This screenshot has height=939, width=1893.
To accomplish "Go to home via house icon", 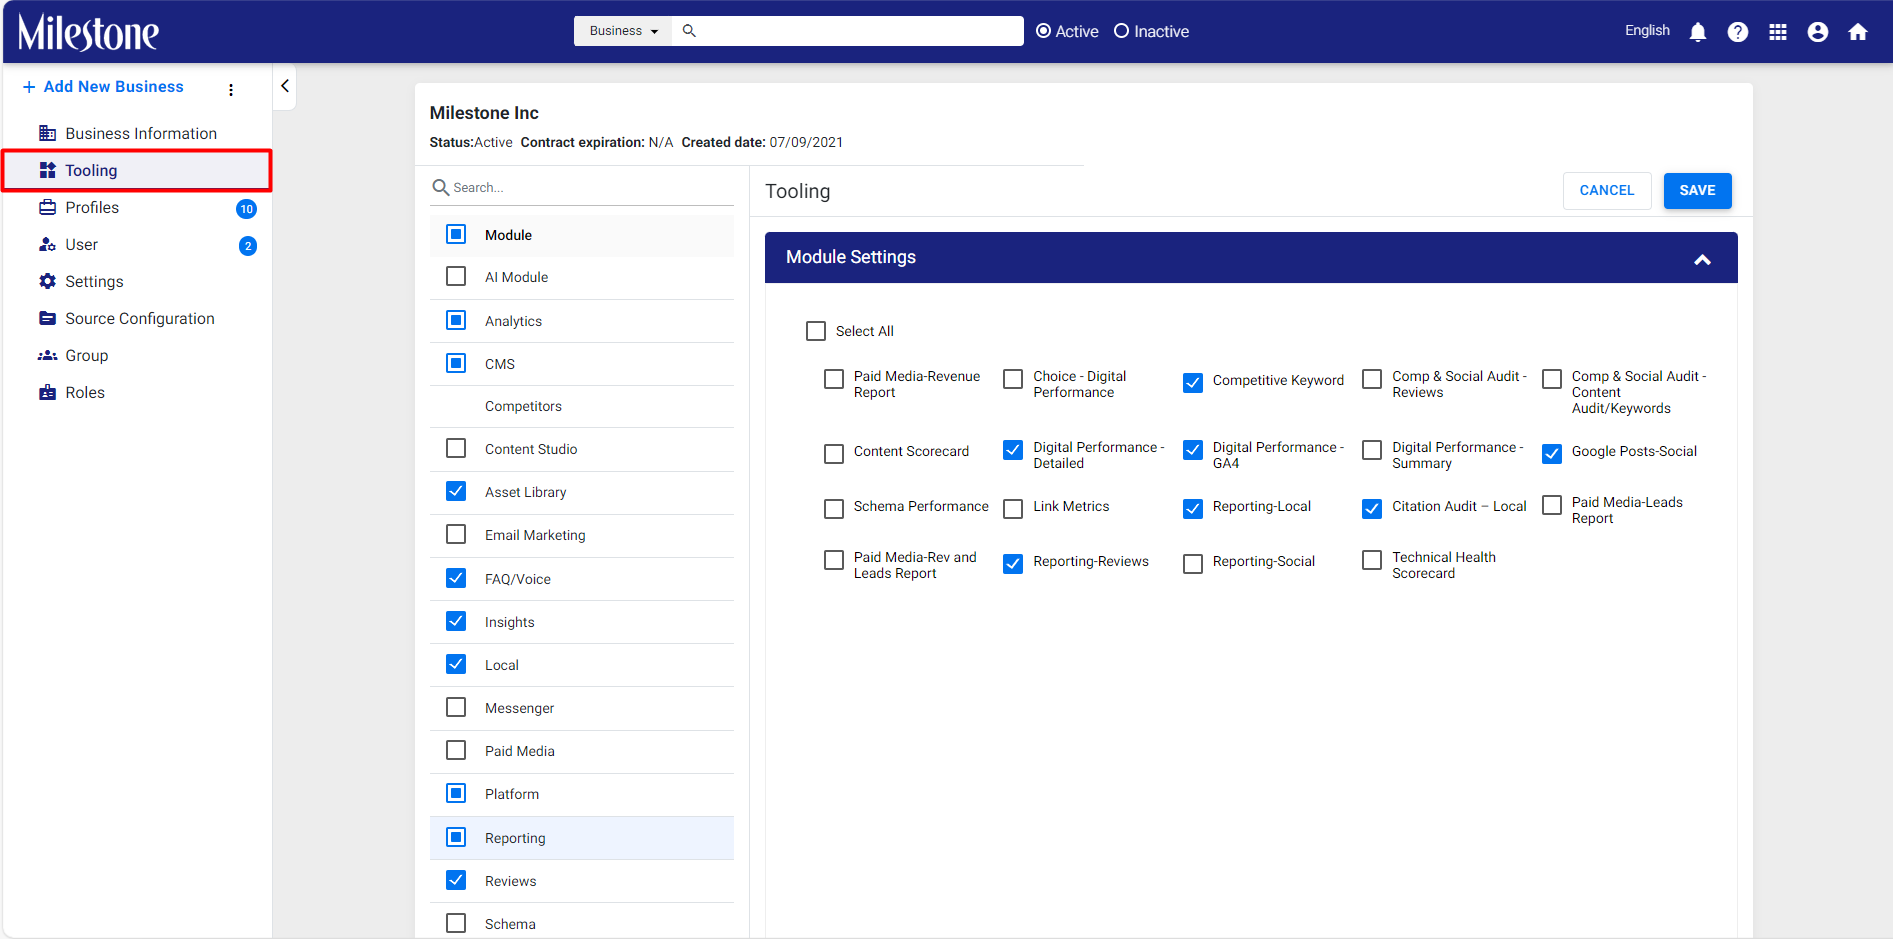I will tap(1858, 32).
